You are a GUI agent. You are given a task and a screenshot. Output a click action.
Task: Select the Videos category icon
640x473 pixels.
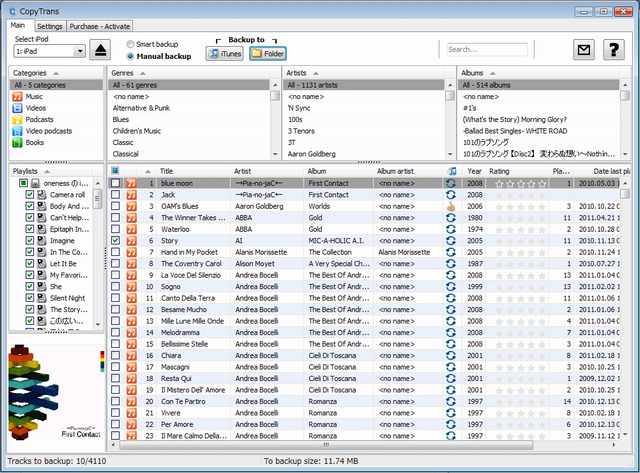17,108
